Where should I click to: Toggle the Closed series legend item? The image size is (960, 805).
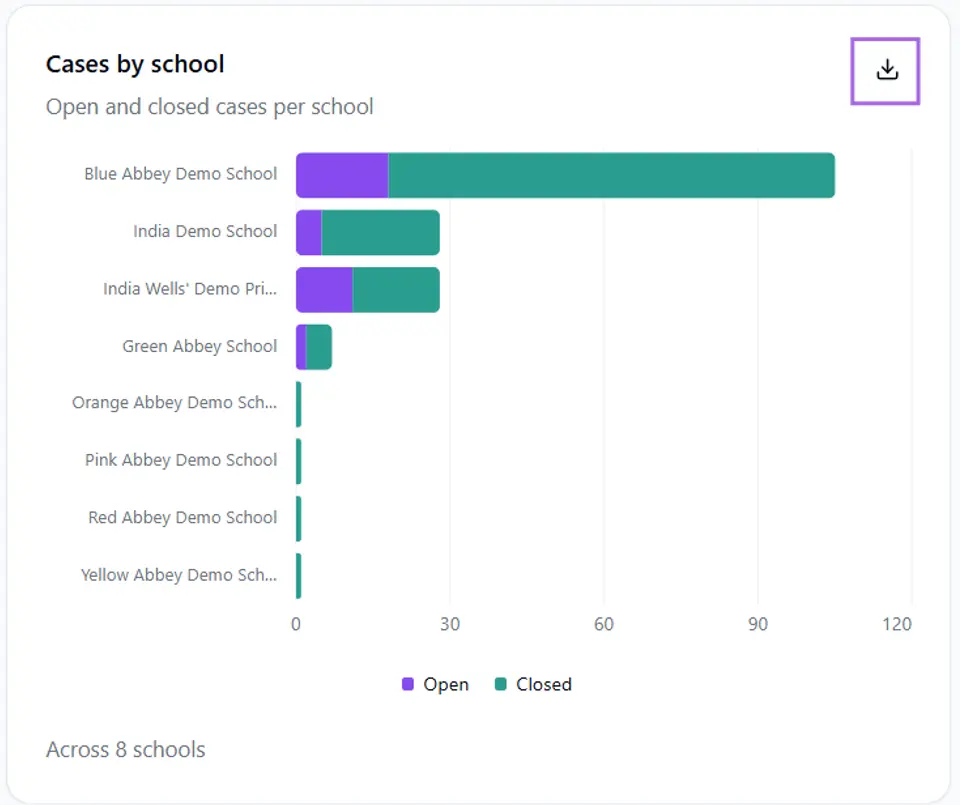533,684
